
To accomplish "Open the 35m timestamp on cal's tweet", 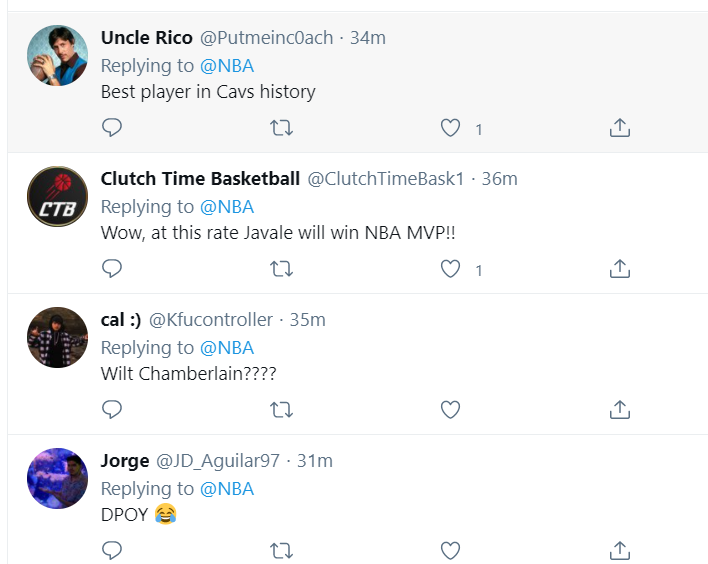I will (x=307, y=320).
